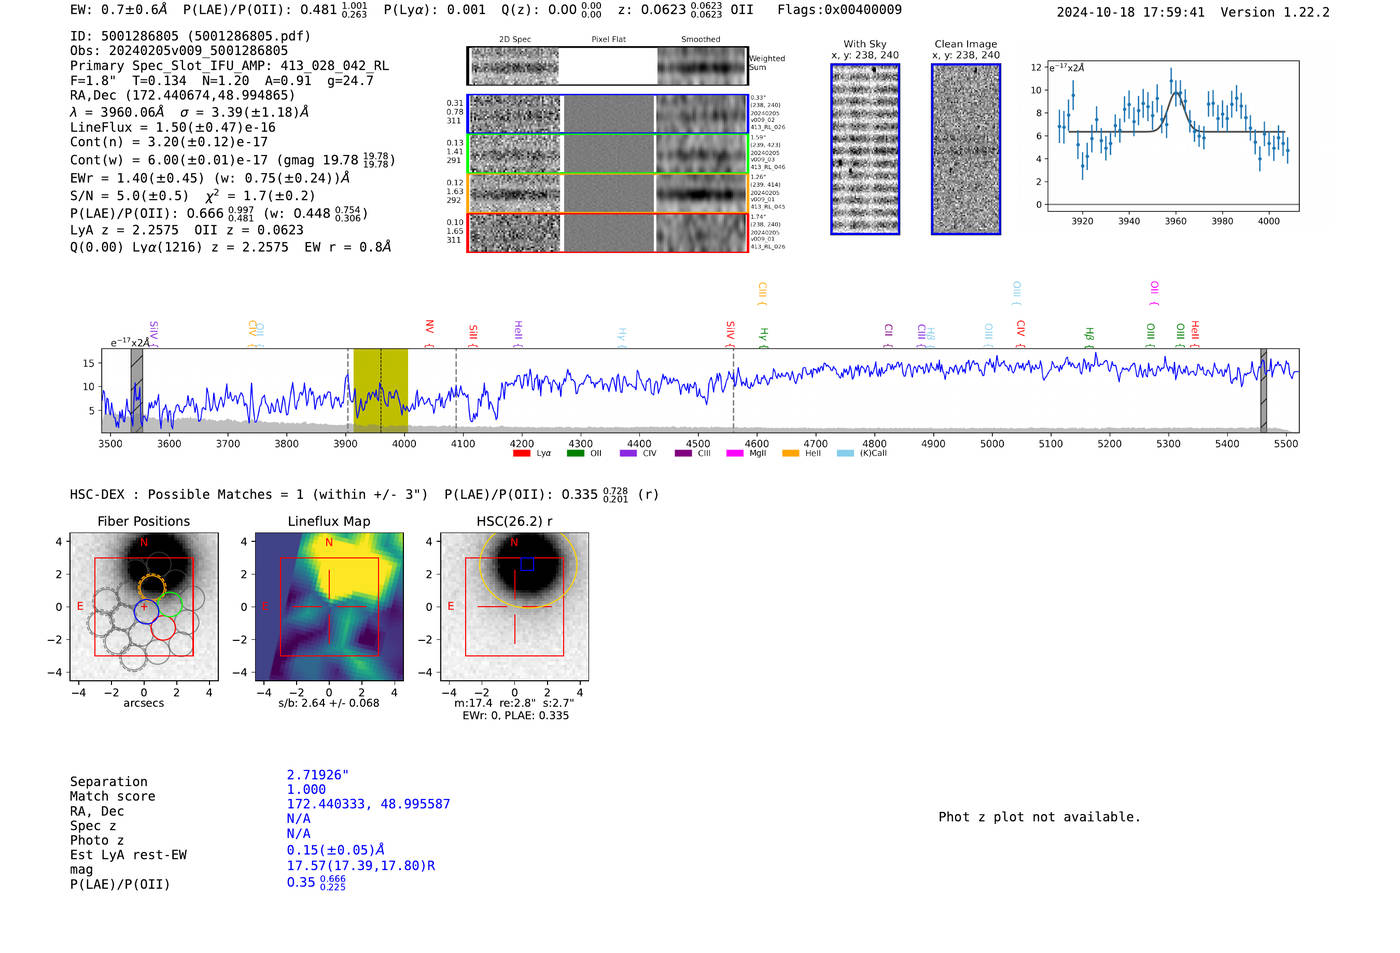Click the Est LyA rest-EW value 0.15(±0.05)Å
The image size is (1400, 953).
point(335,850)
